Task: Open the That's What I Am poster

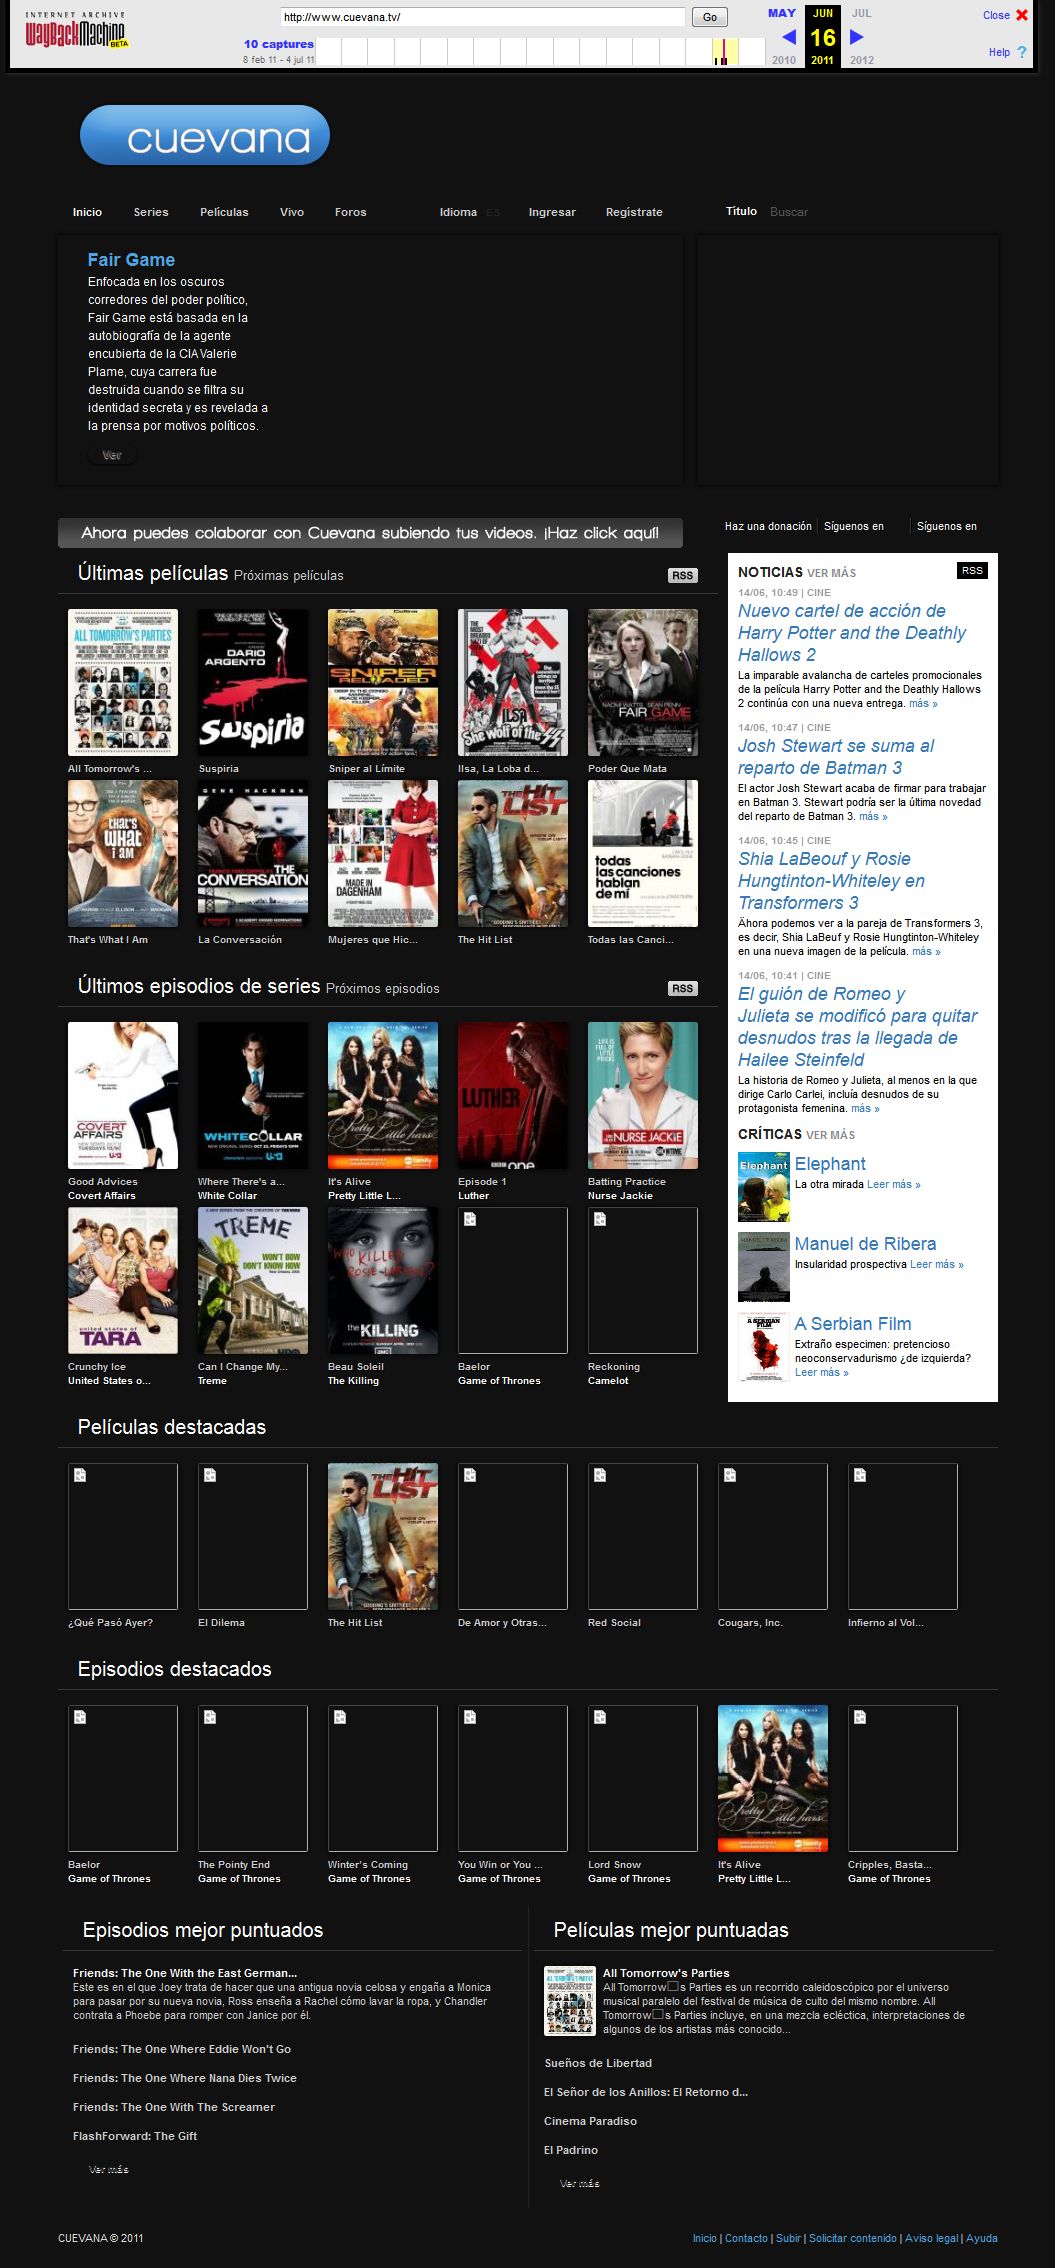Action: [x=123, y=853]
